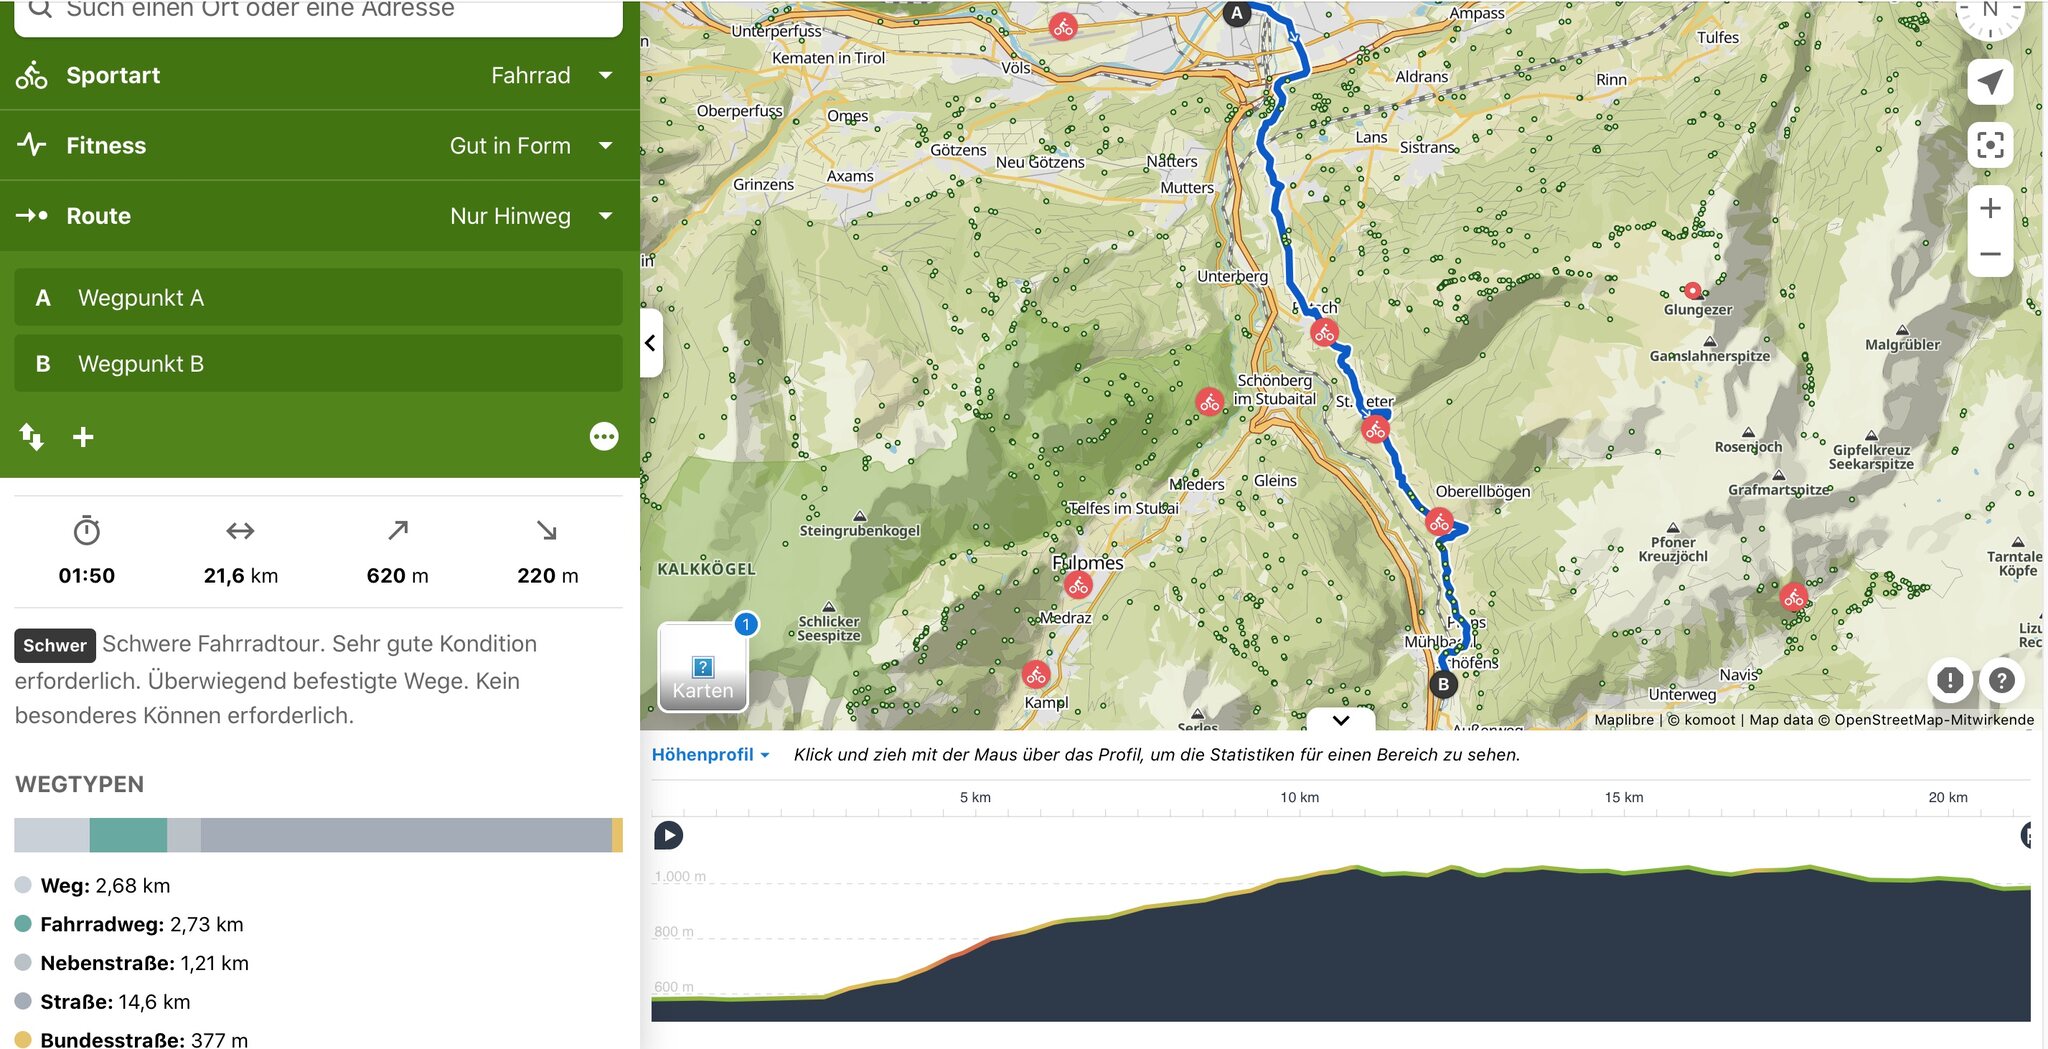Open the map help question mark icon
Screen dimensions: 2048x1049
[2001, 680]
